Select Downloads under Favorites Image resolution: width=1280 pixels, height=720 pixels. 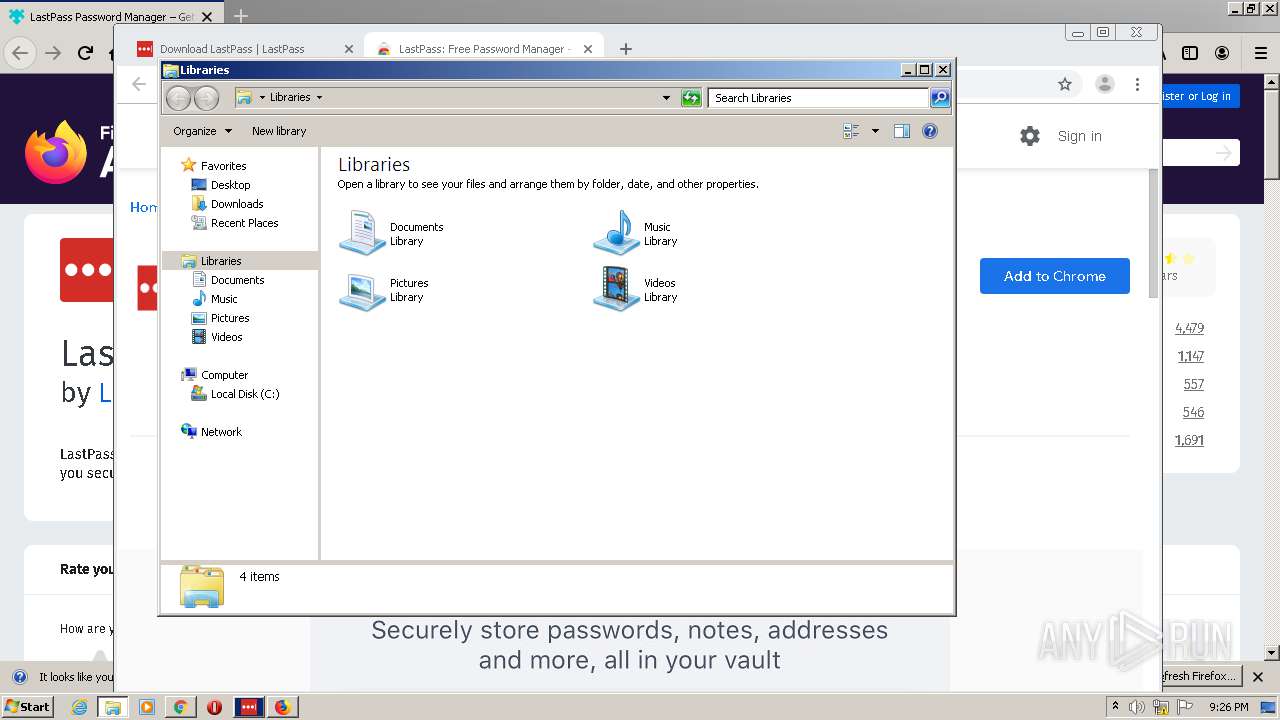(x=237, y=204)
